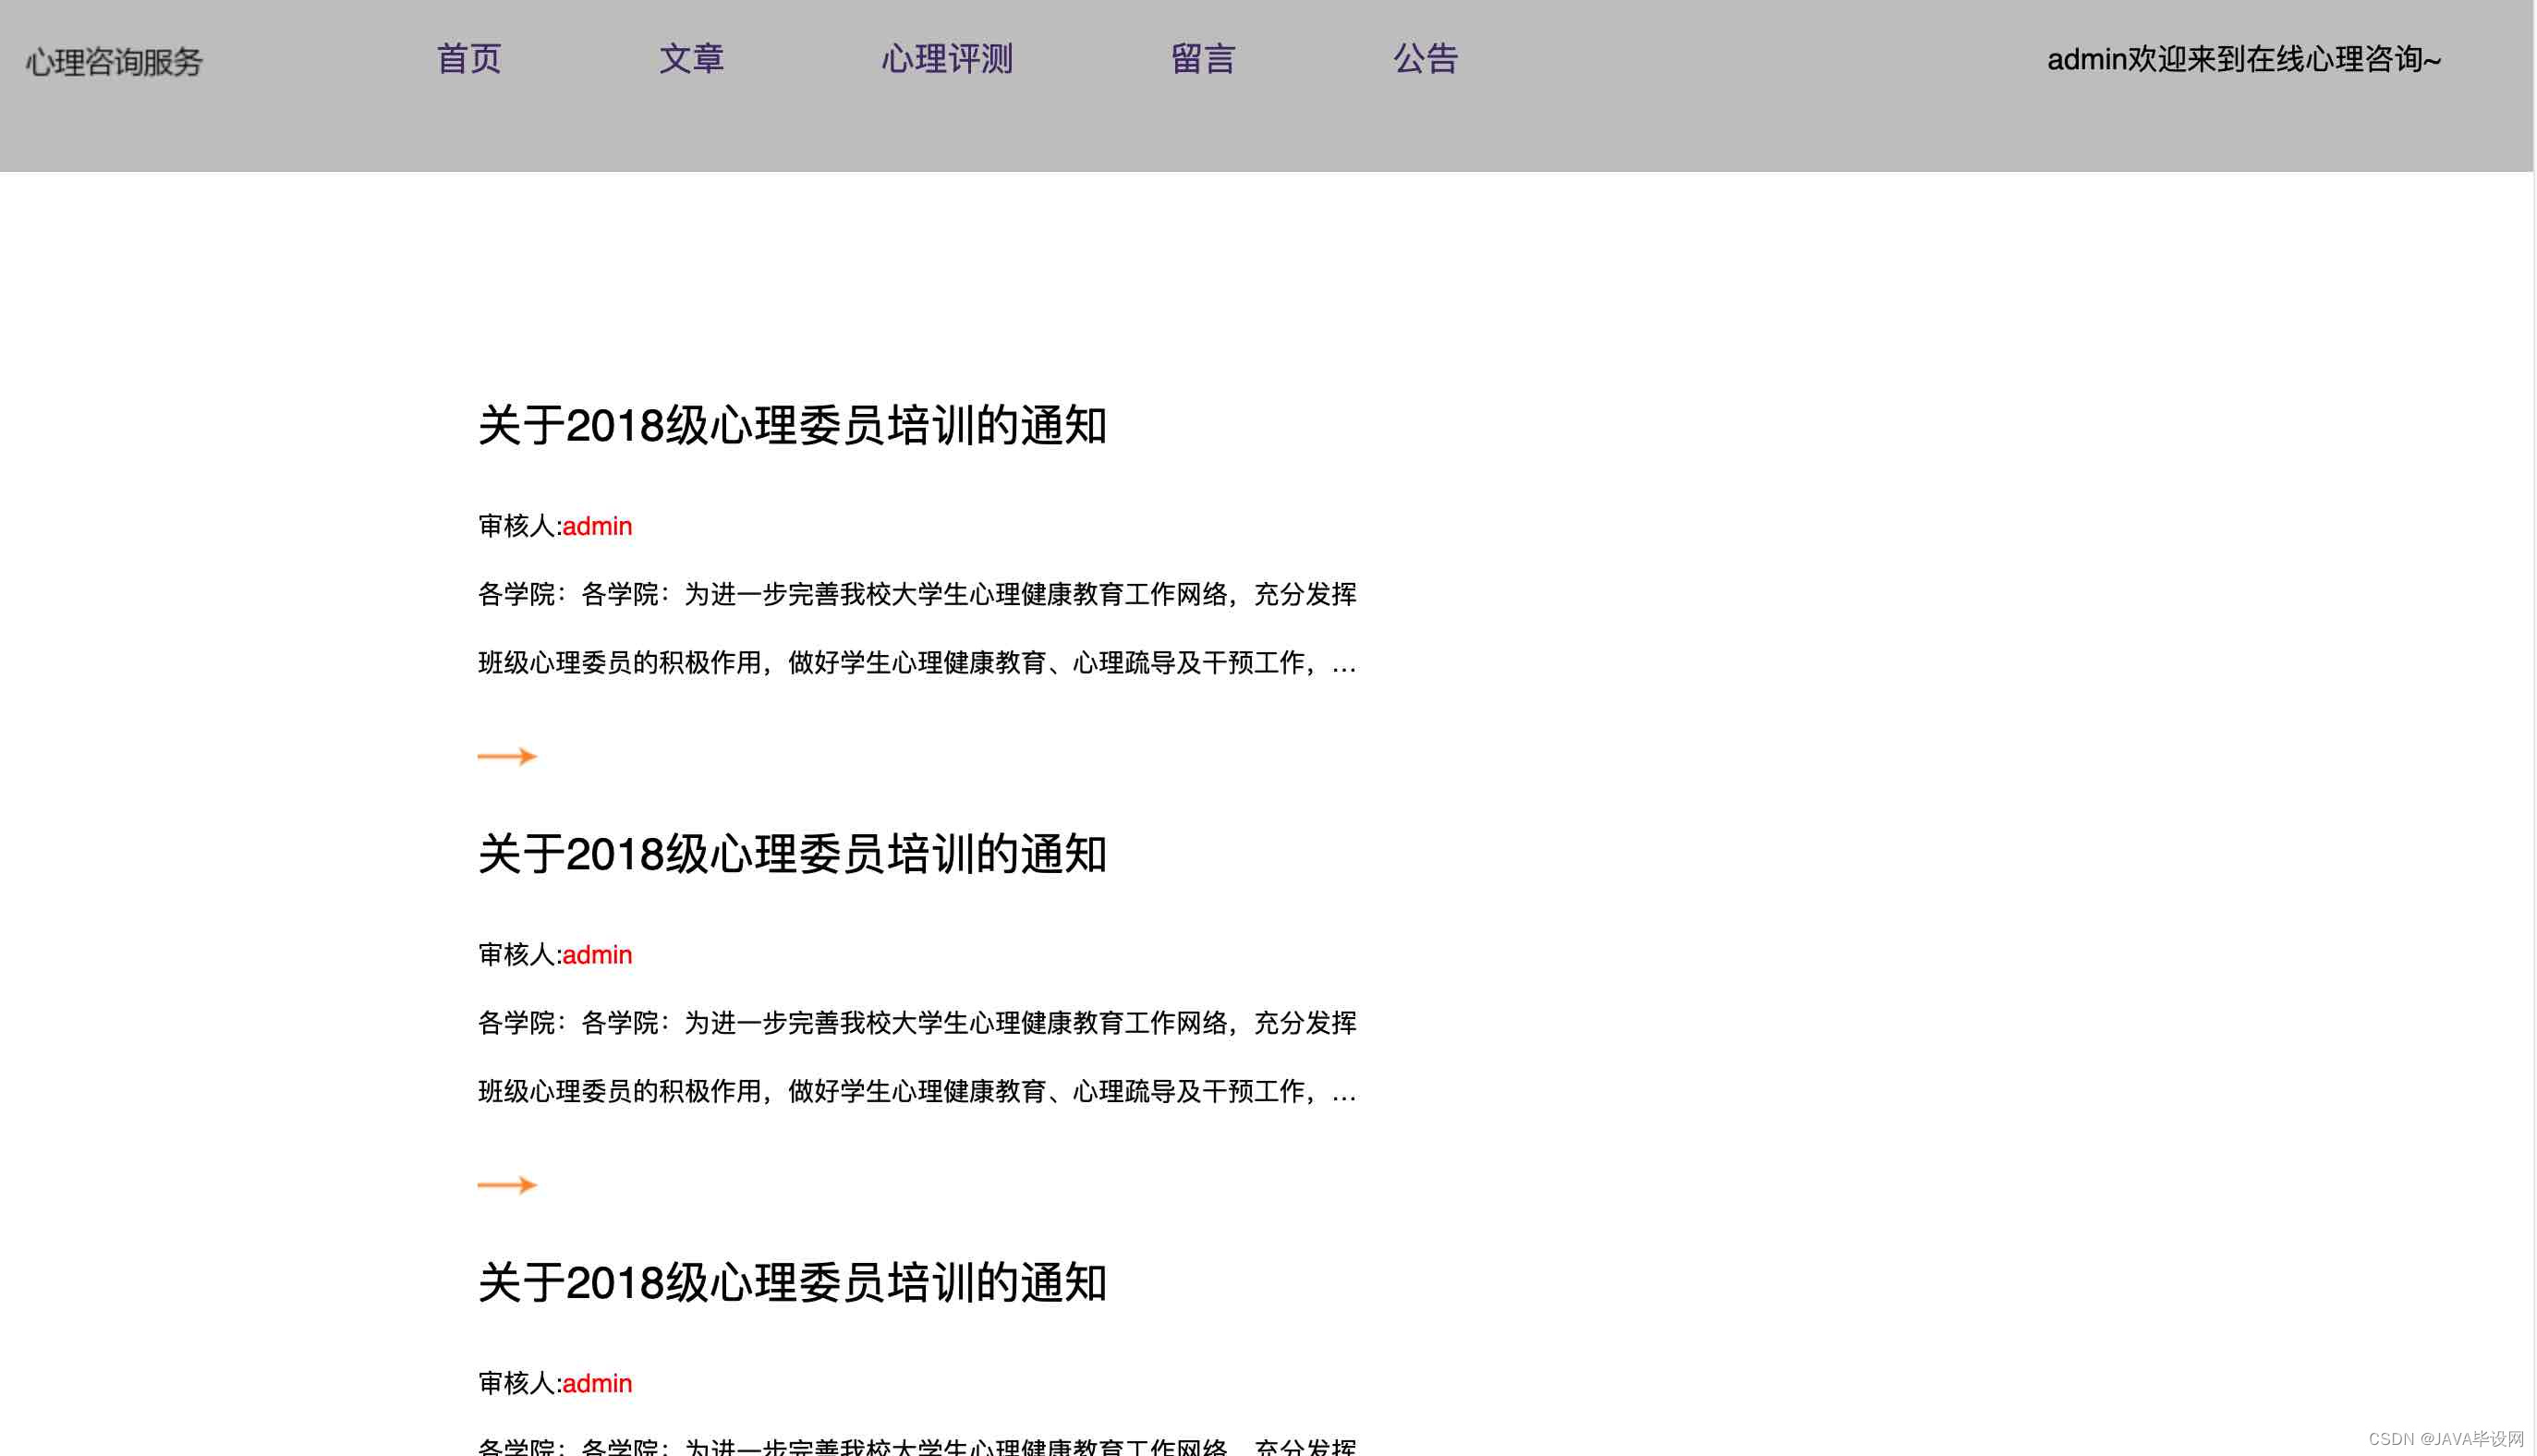
Task: Click the admin welcome message in the header
Action: [x=2243, y=60]
